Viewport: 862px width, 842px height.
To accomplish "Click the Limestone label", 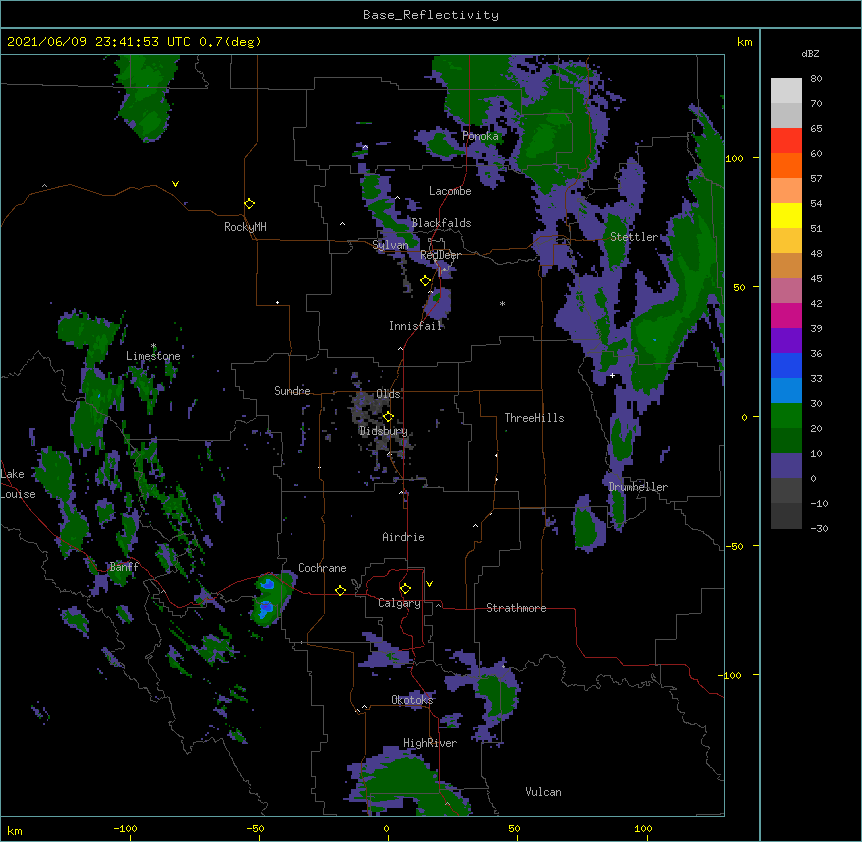I will coord(153,356).
